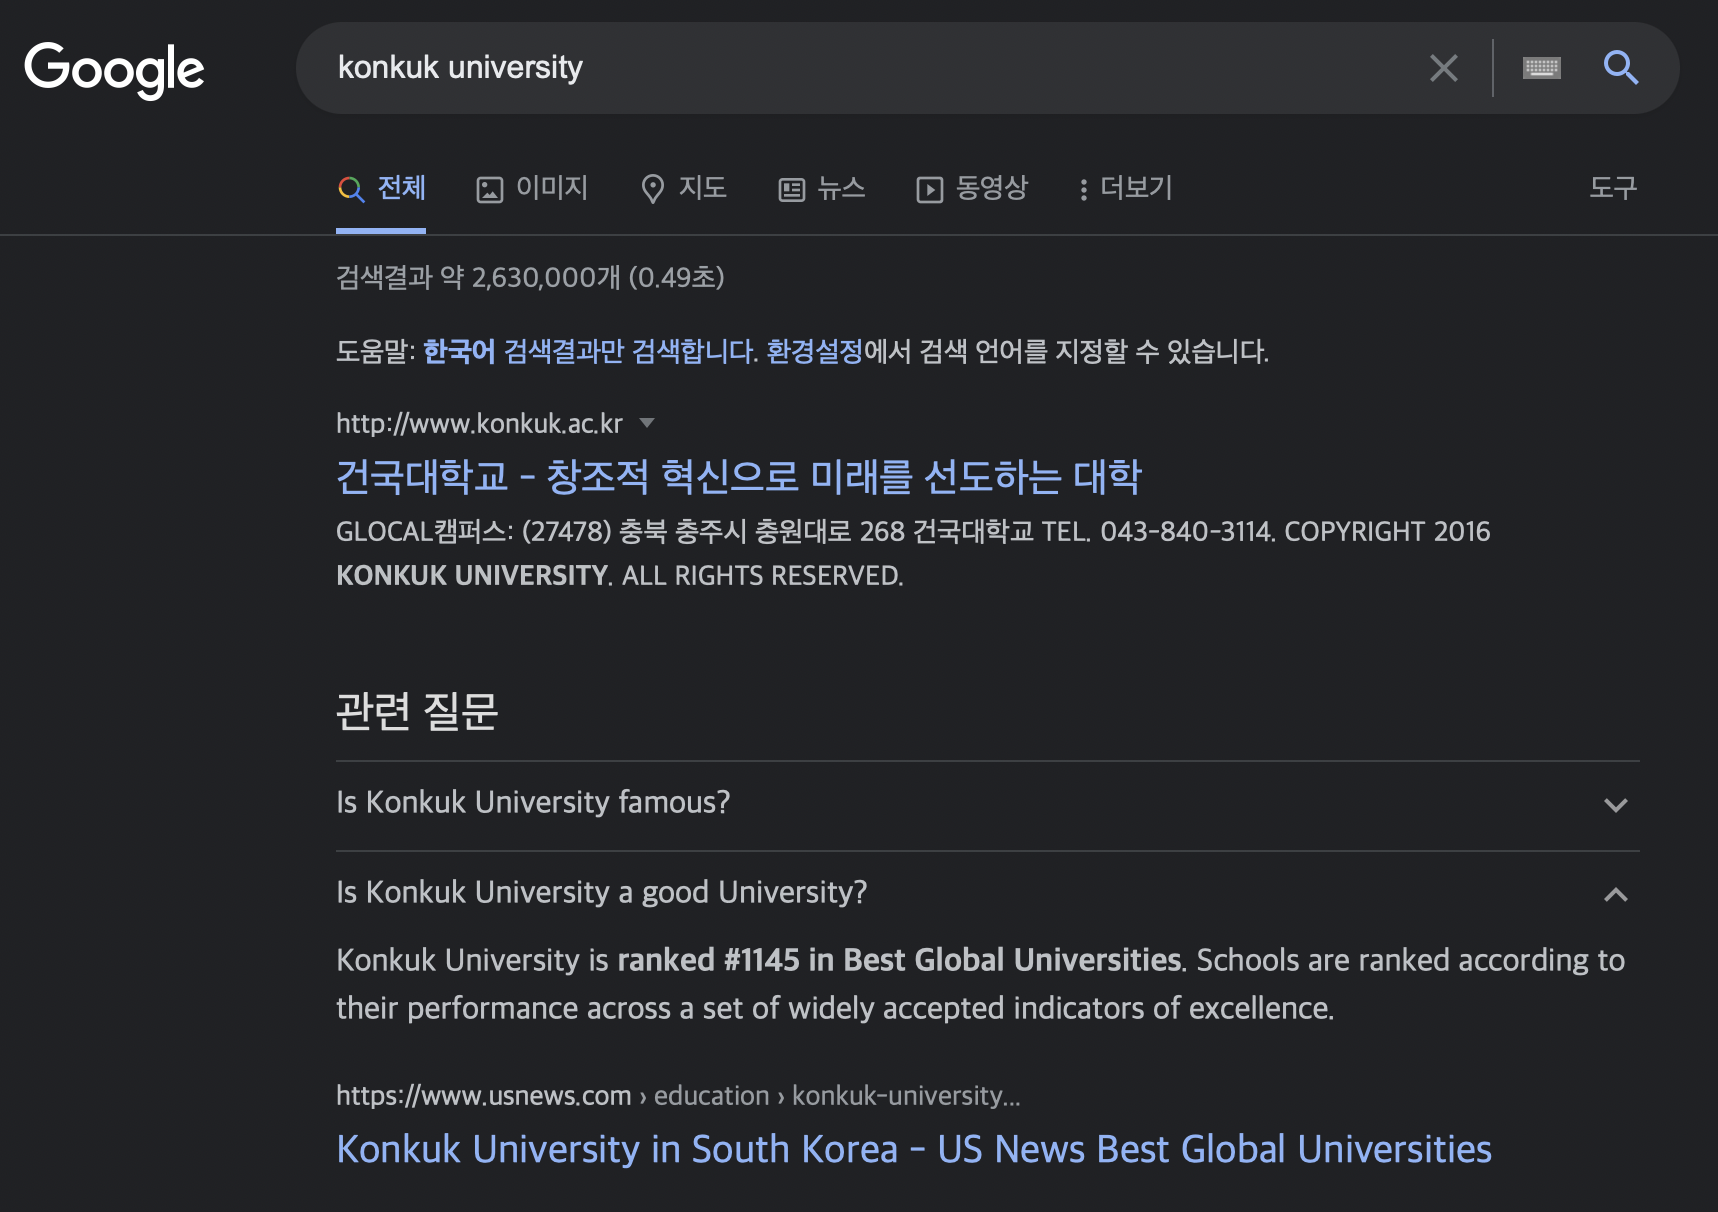1718x1212 pixels.
Task: Open the 더보기 (More) menu
Action: point(1125,188)
